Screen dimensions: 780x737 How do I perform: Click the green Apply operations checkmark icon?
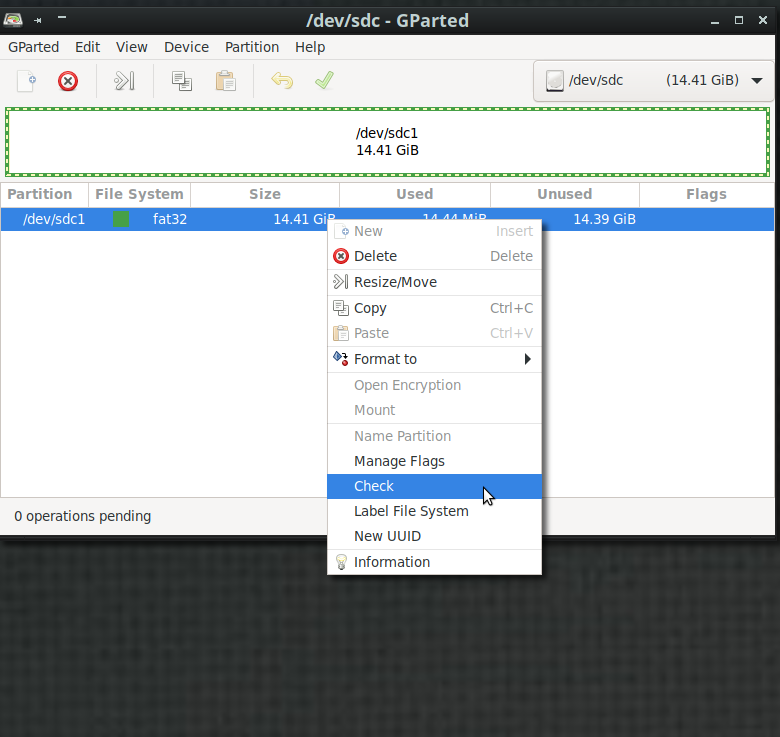coord(324,81)
